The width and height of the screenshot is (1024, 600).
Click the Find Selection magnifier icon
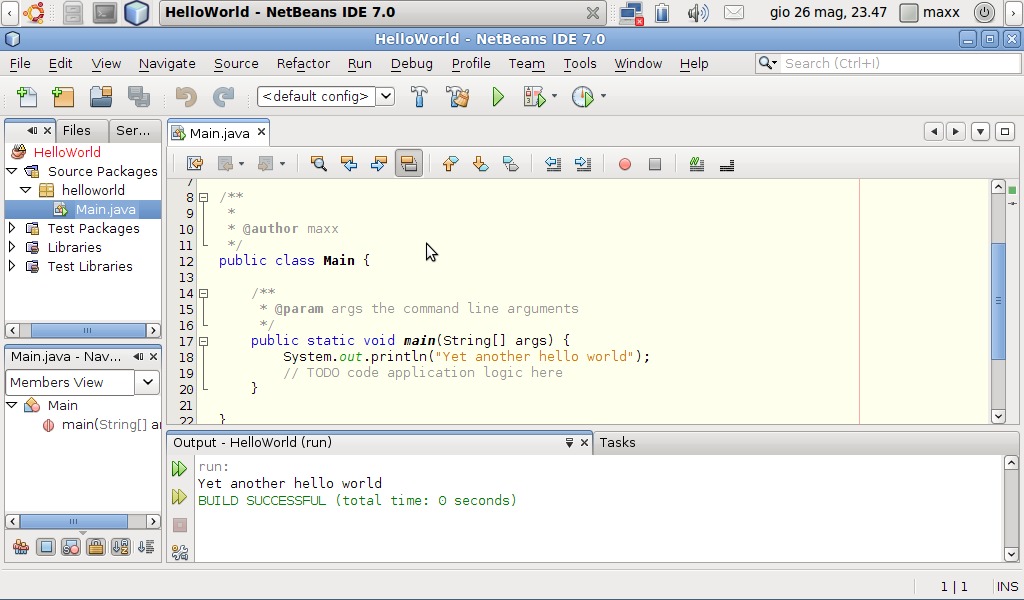click(319, 164)
